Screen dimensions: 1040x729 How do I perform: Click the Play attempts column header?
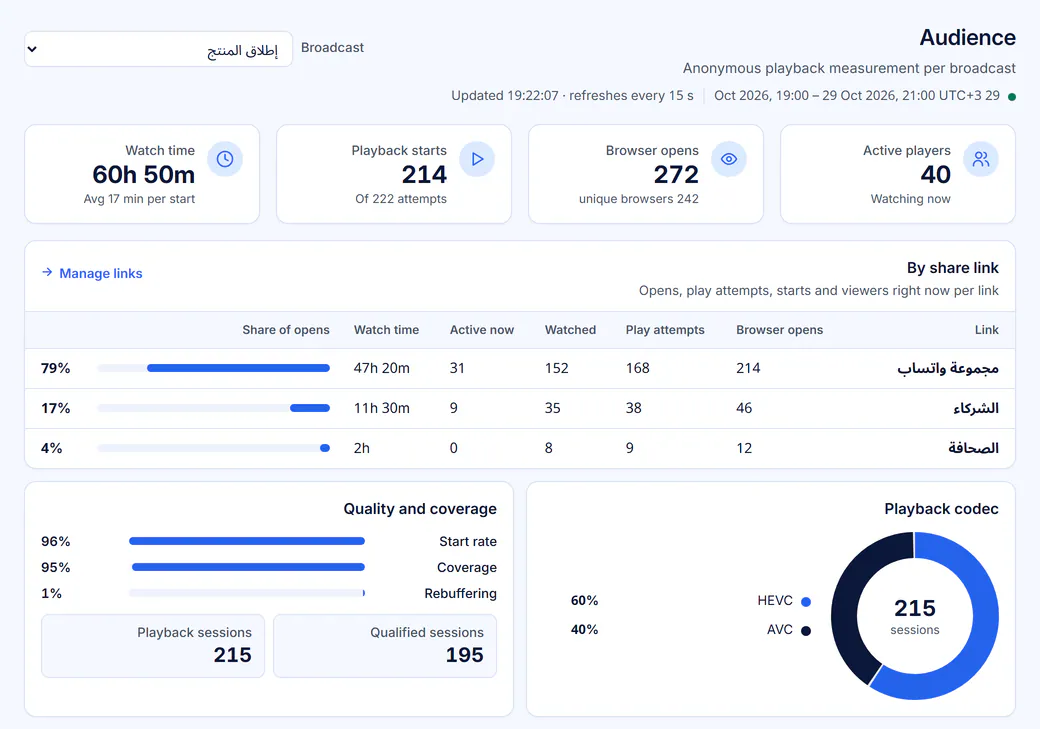pyautogui.click(x=665, y=330)
